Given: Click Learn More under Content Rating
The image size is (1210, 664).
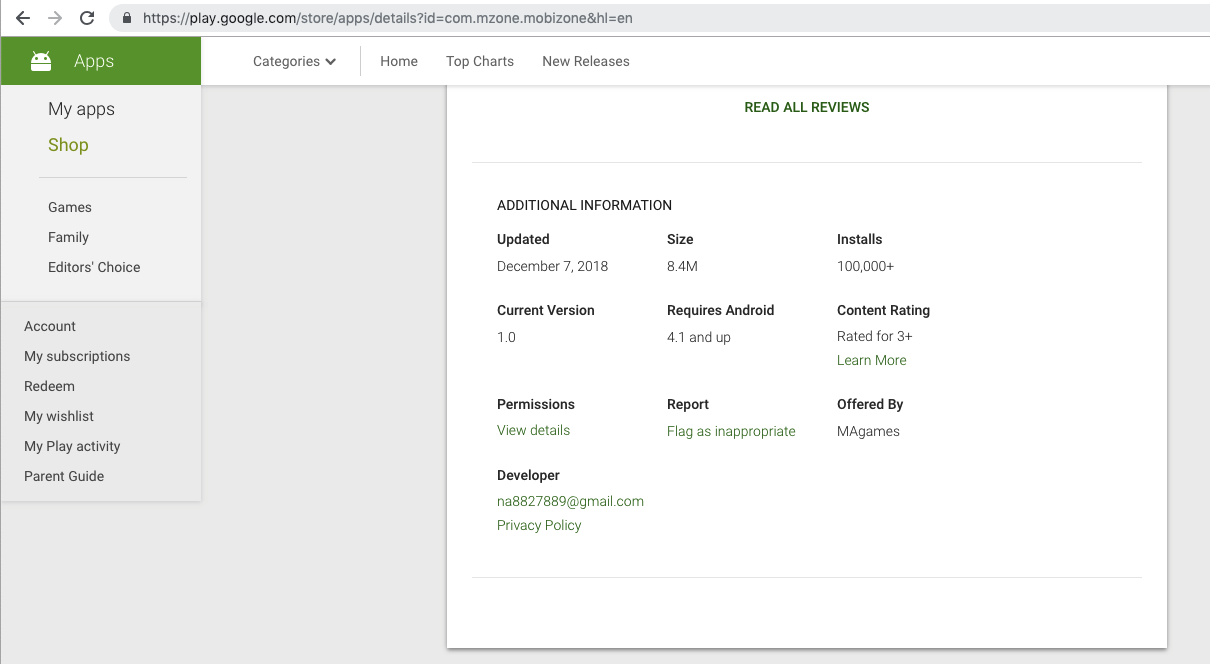Looking at the screenshot, I should pos(872,360).
